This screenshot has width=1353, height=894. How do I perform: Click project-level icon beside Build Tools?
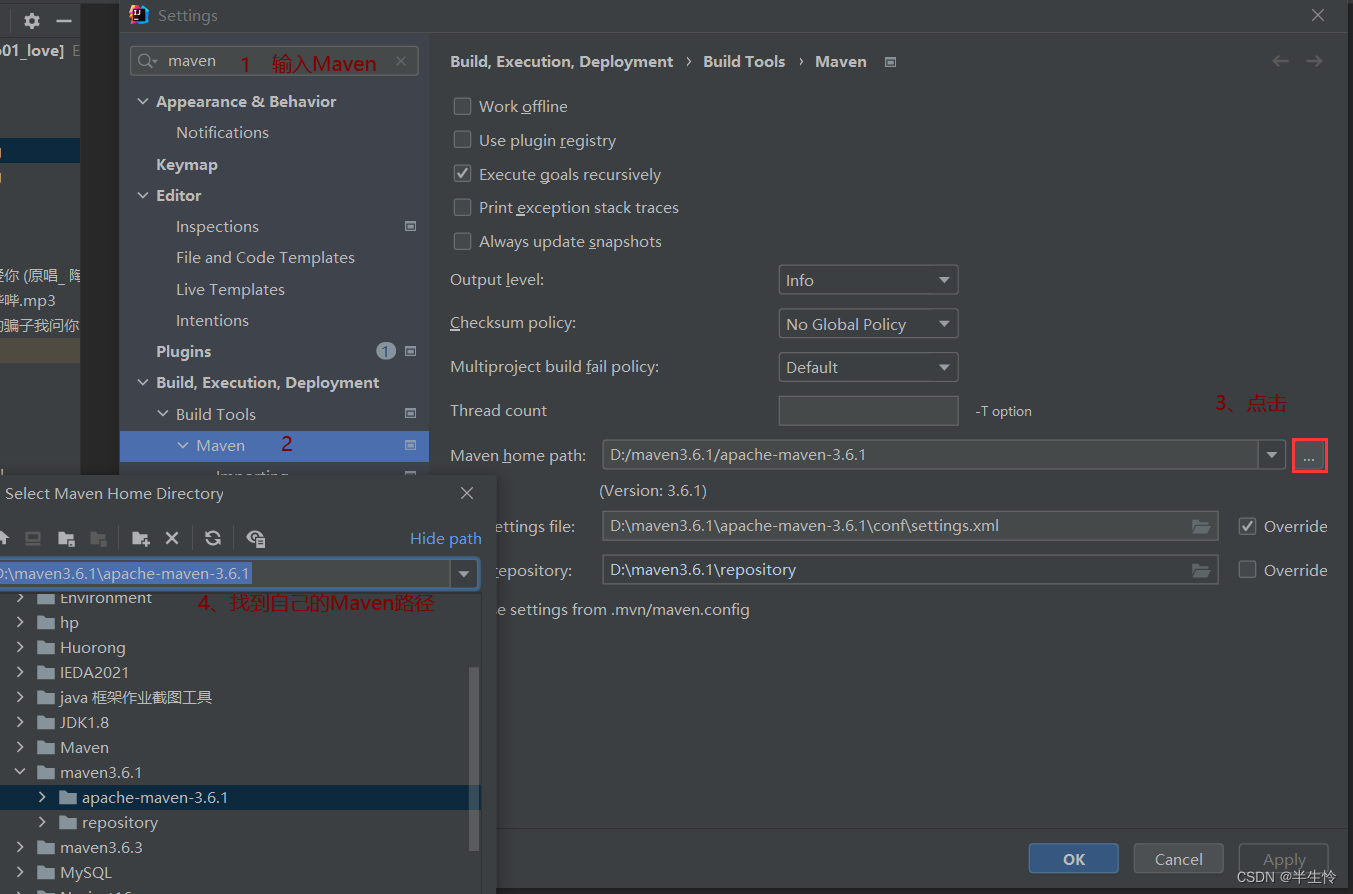tap(410, 413)
